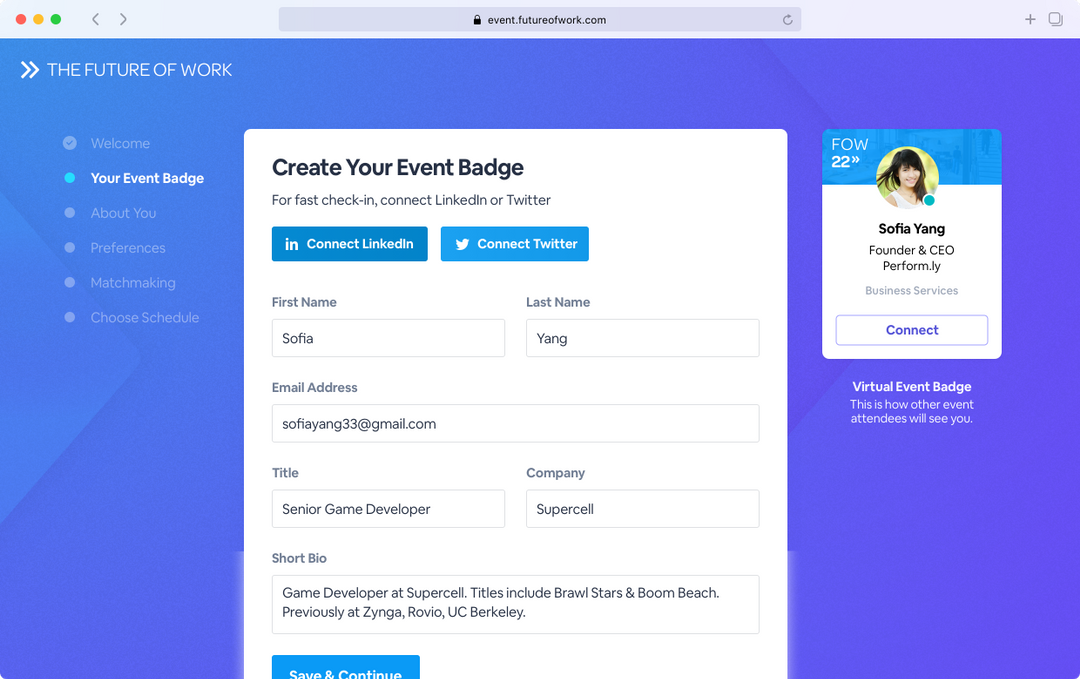
Task: Click the Choose Schedule step bullet dot
Action: 70,317
